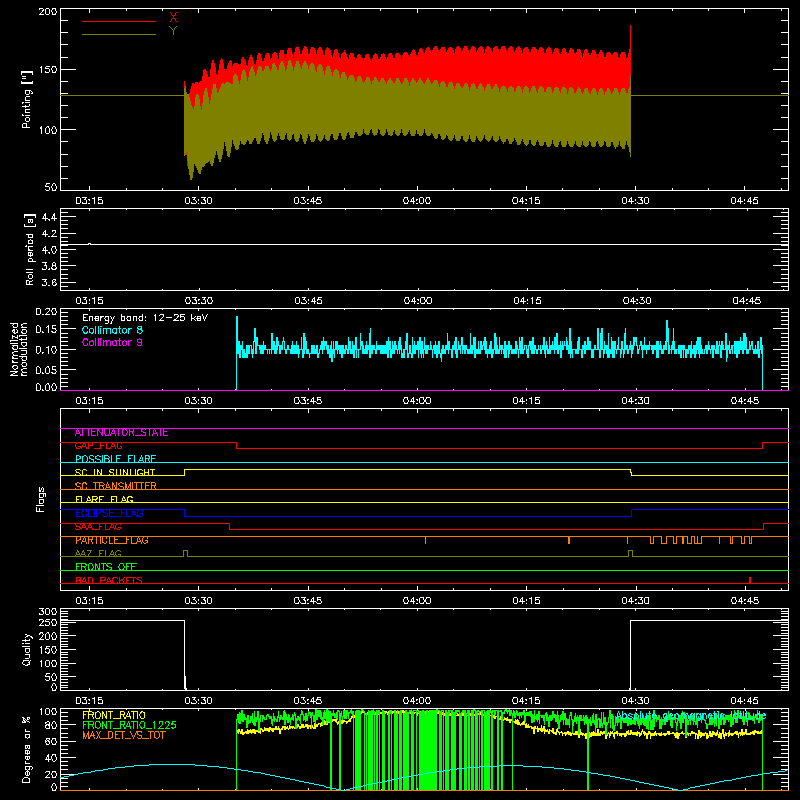Viewport: 800px width, 800px height.
Task: Click the 3.6 tick on Roll period axis
Action: tap(49, 282)
